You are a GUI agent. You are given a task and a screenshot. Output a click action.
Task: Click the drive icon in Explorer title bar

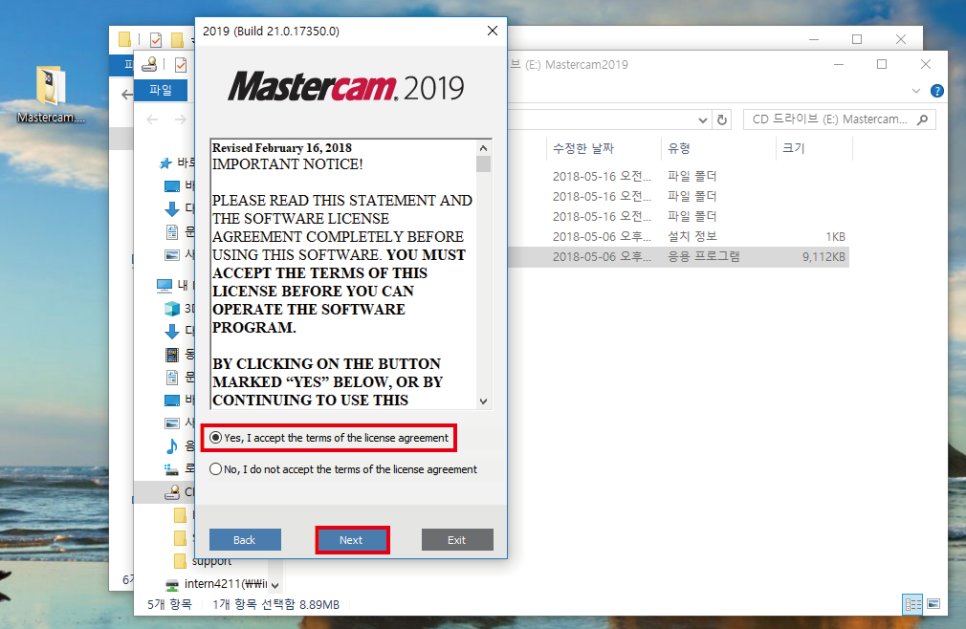(149, 65)
